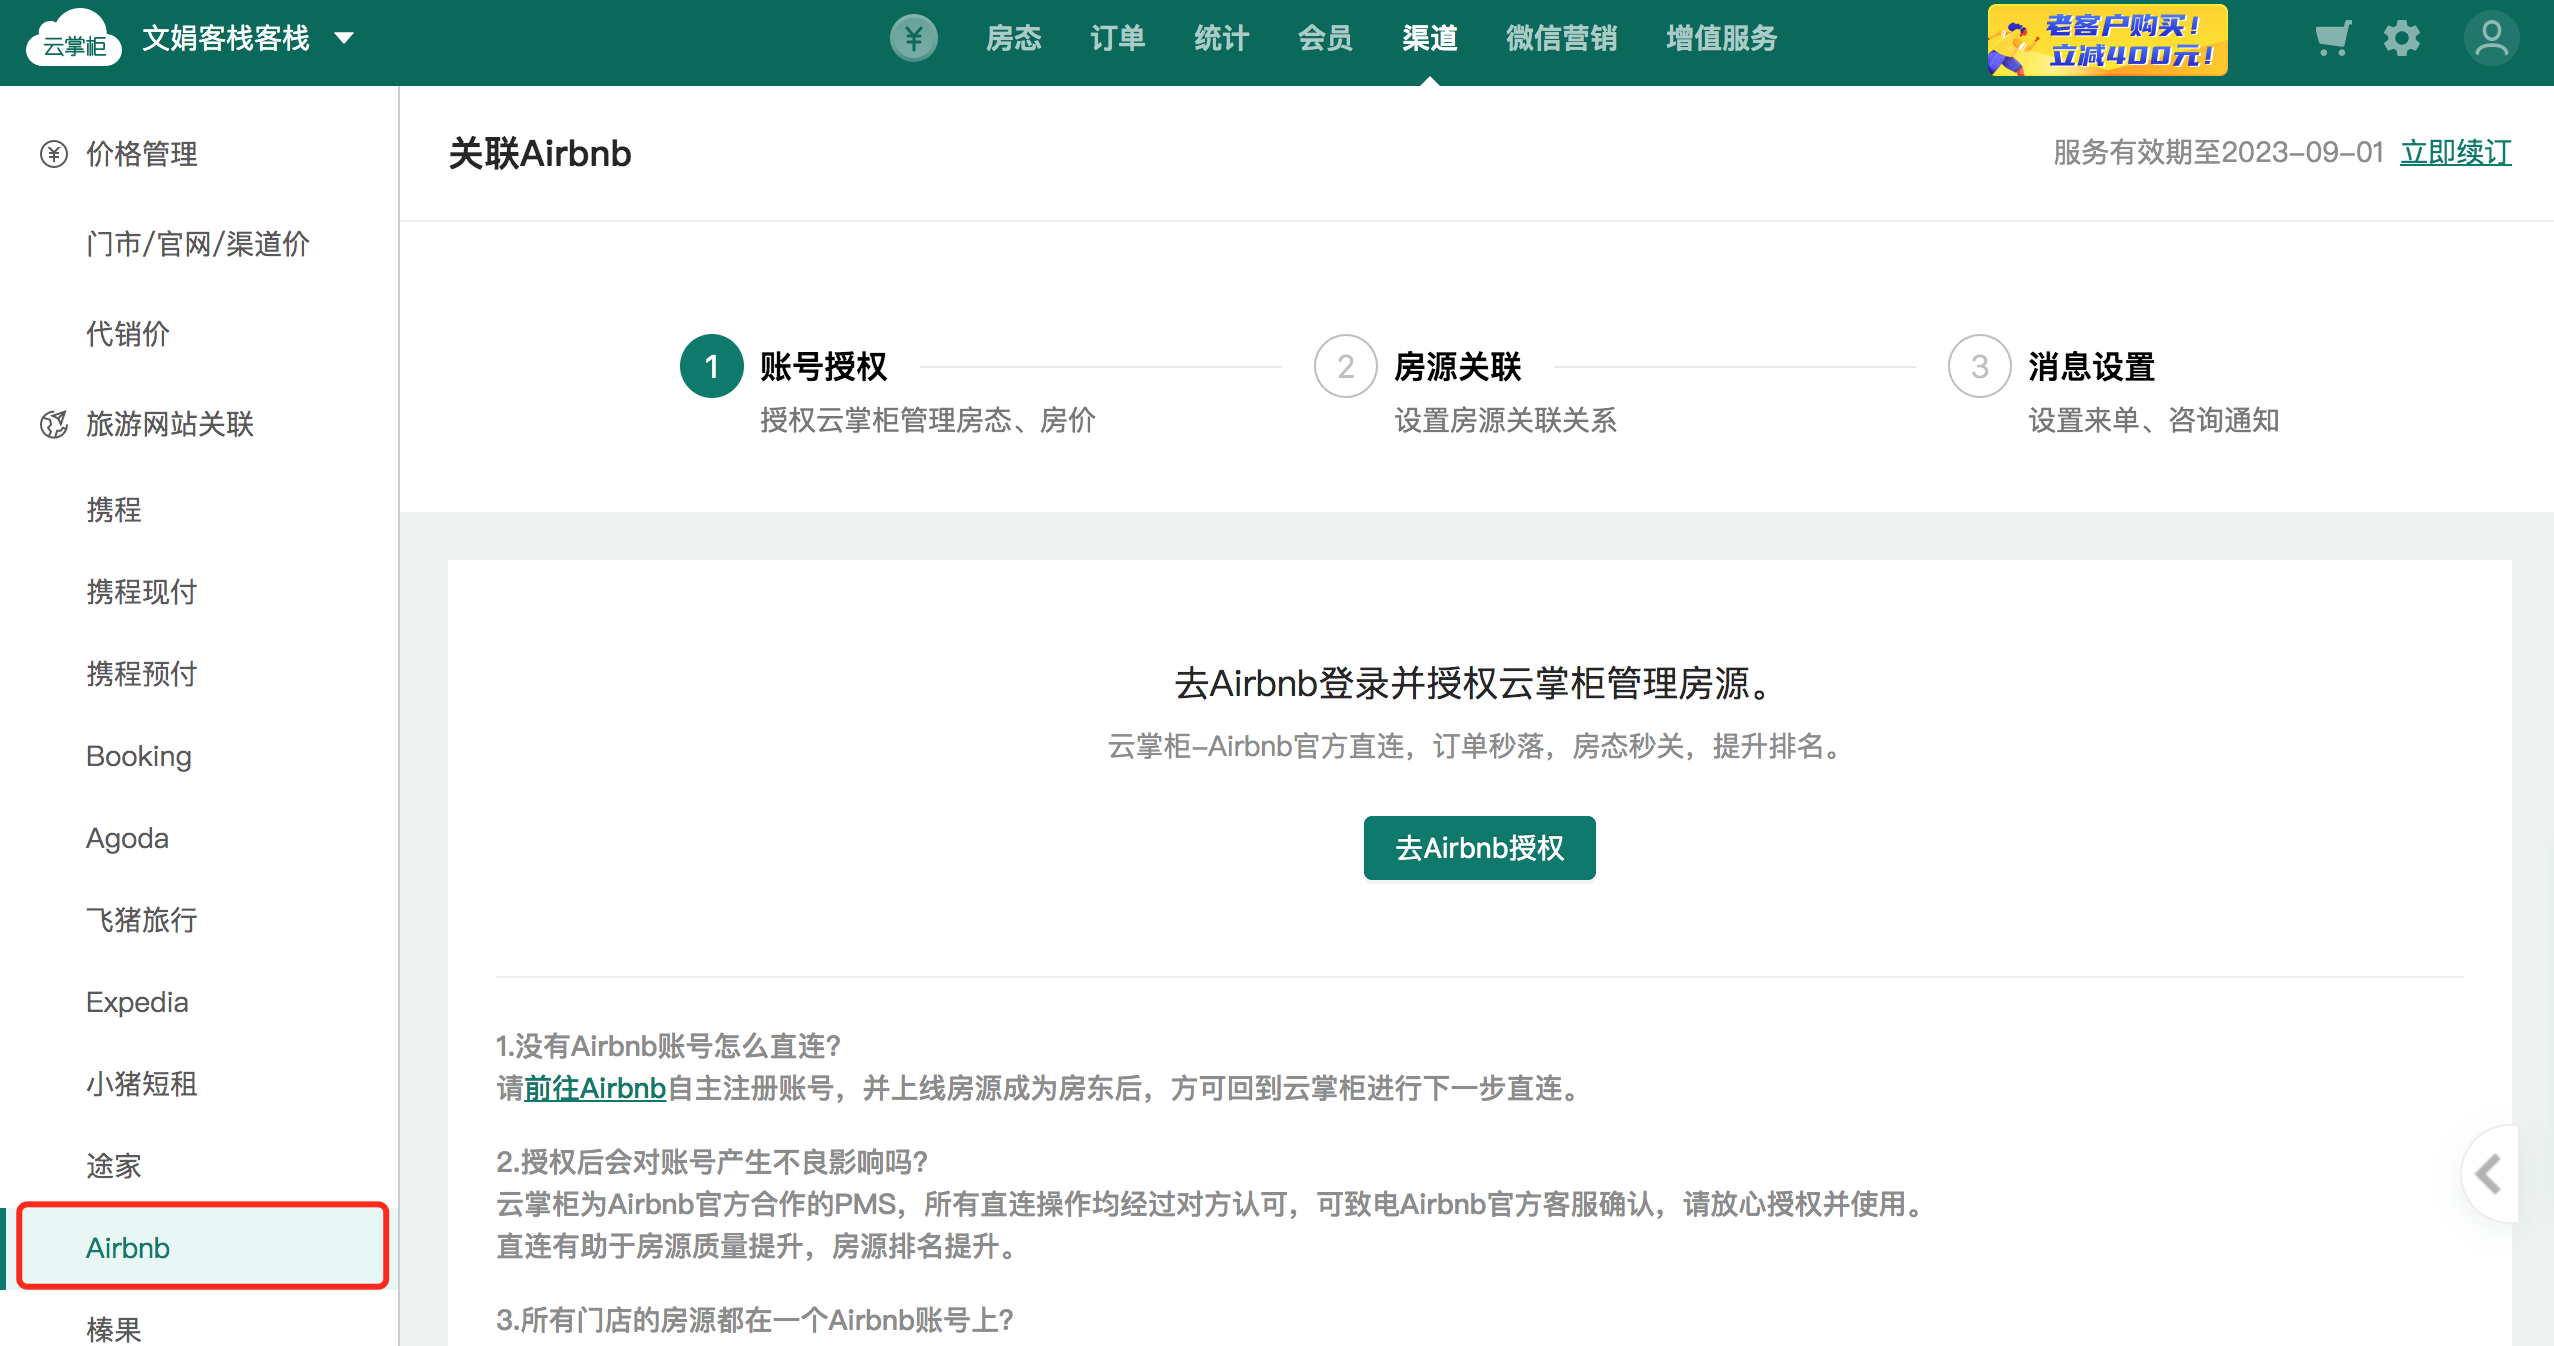Click the 旅游网站关联 globe icon

(x=53, y=424)
